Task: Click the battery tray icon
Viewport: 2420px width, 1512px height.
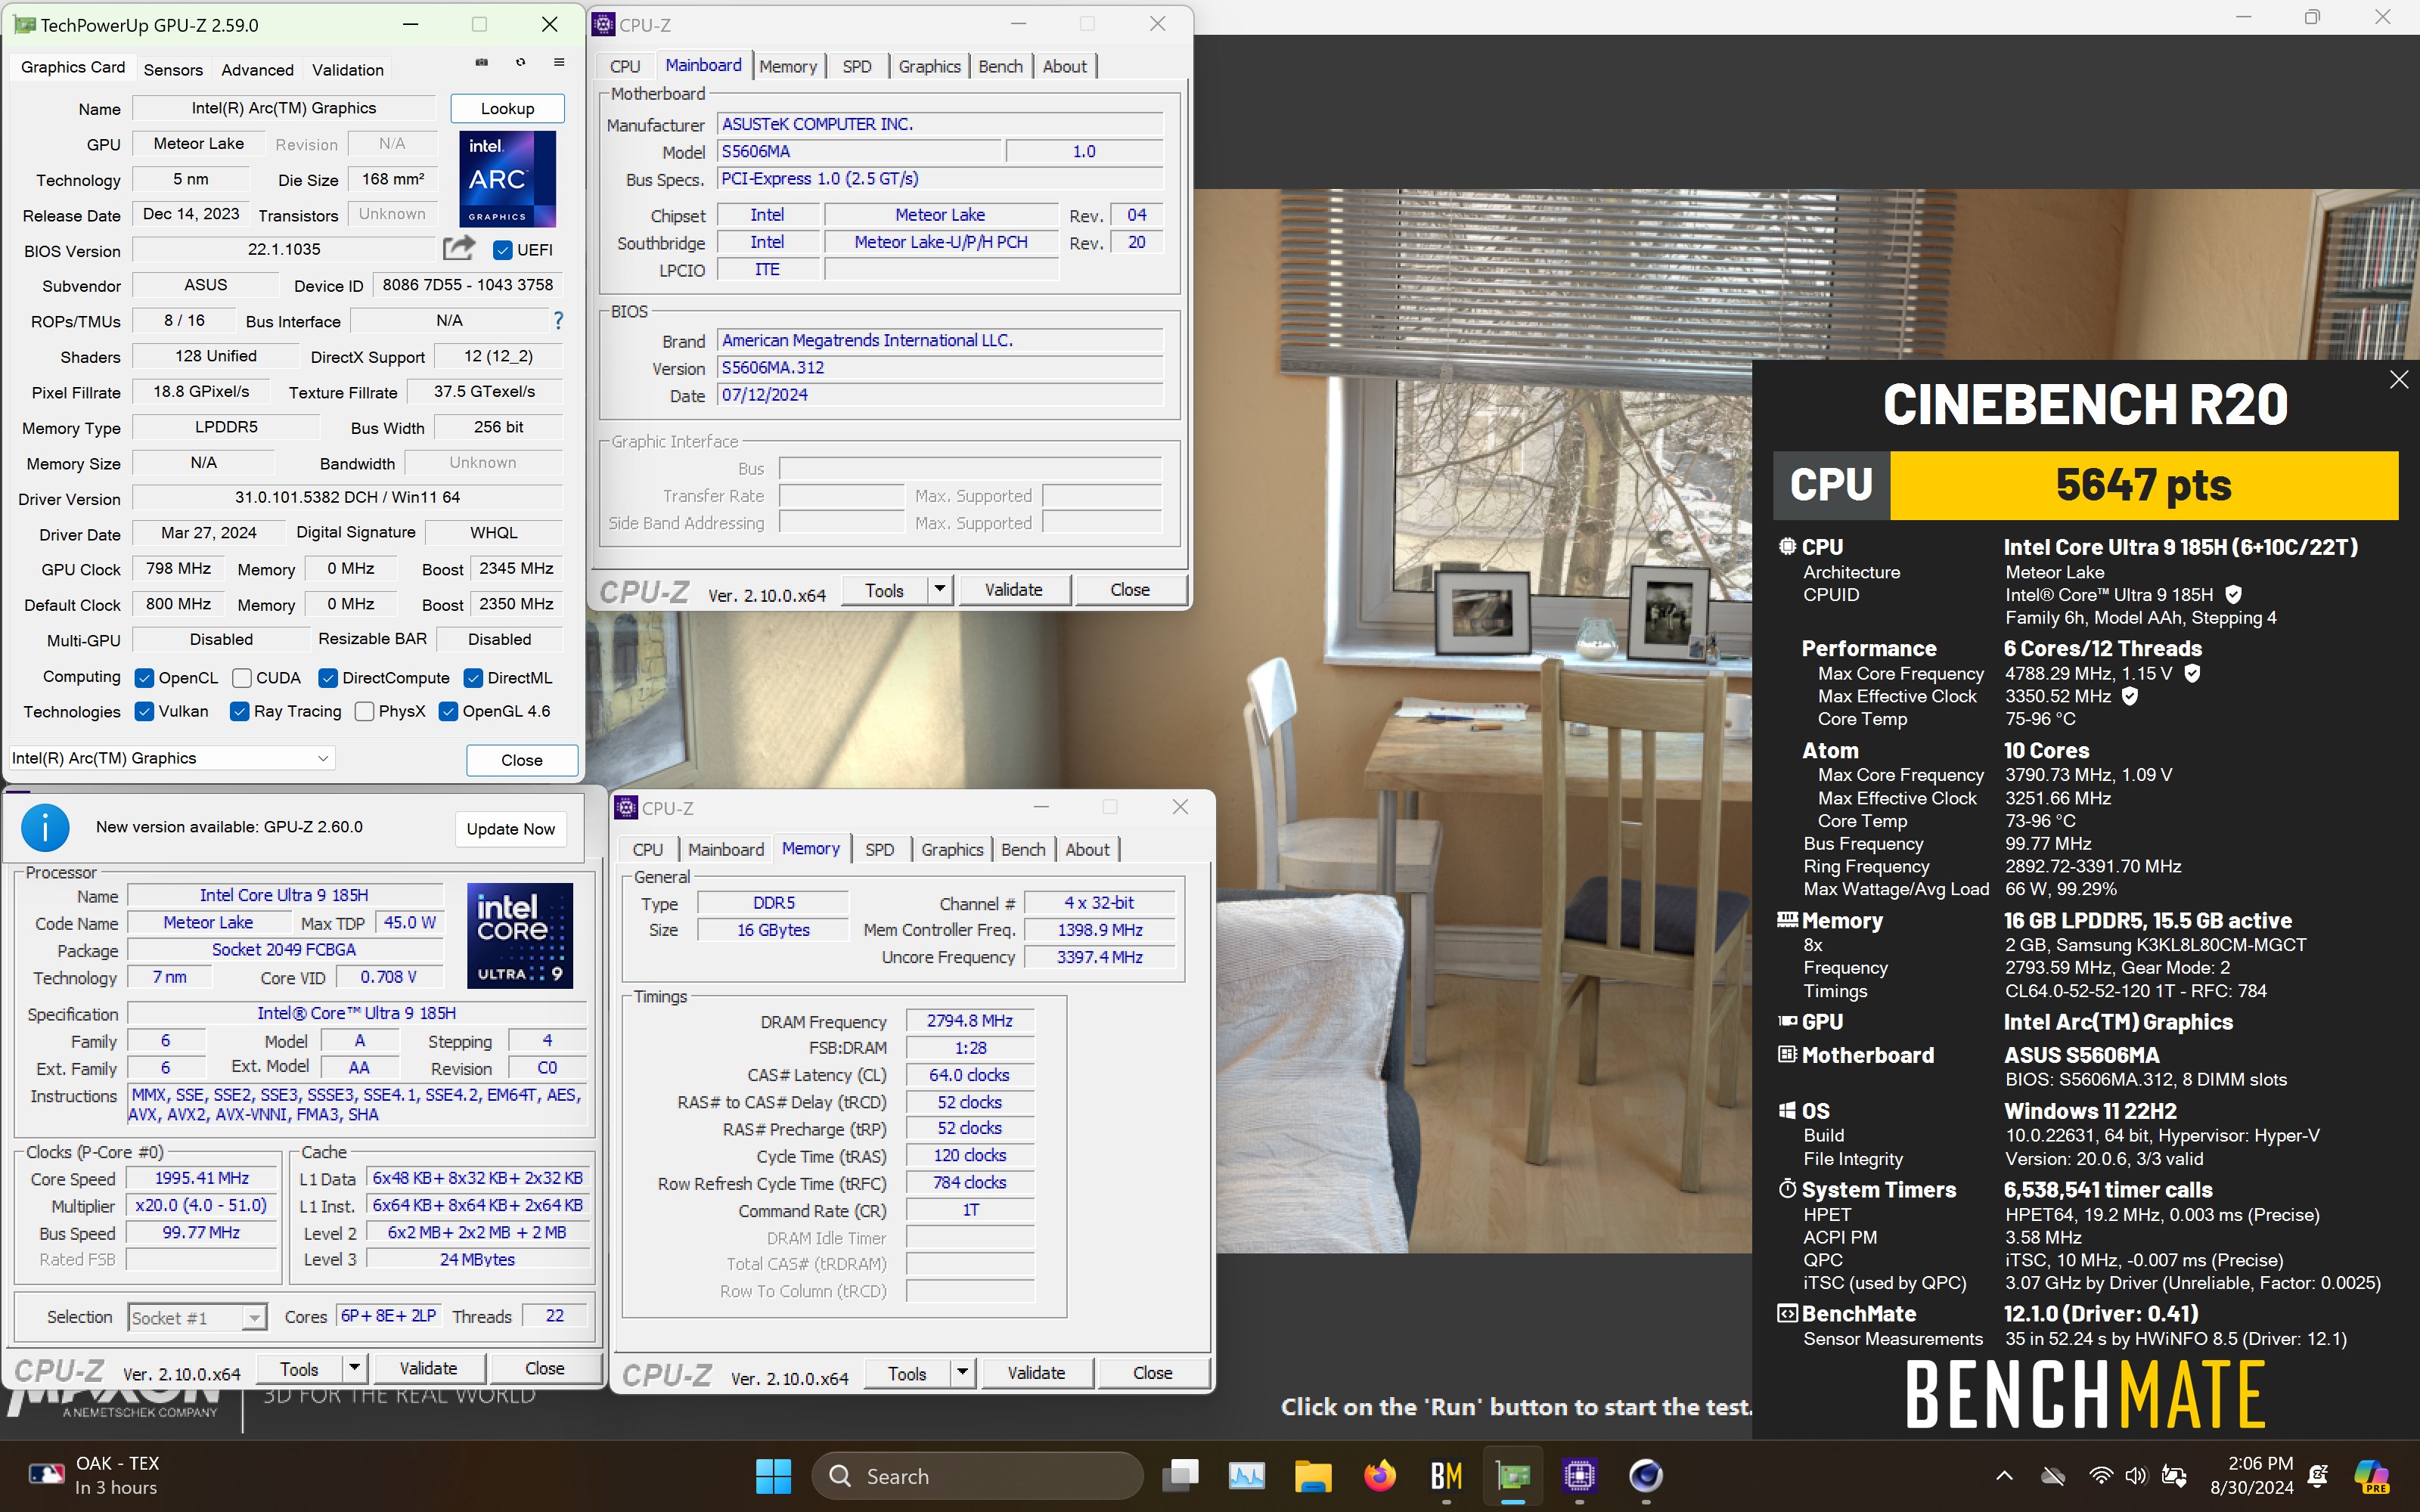Action: [x=2173, y=1476]
